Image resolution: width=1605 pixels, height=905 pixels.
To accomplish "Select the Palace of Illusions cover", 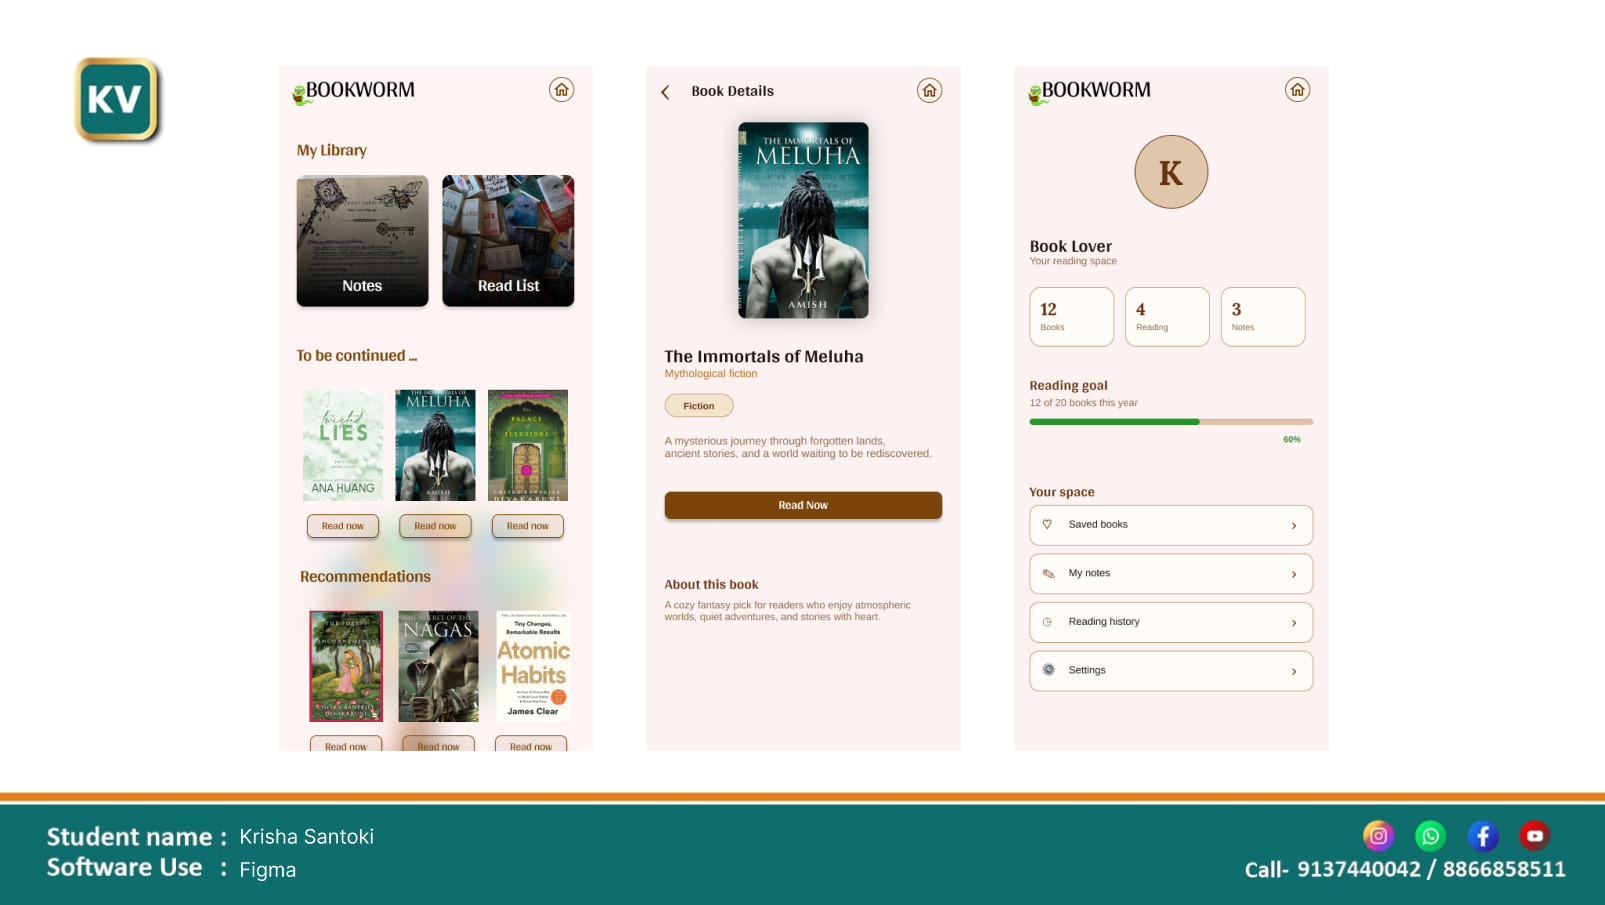I will pos(528,445).
